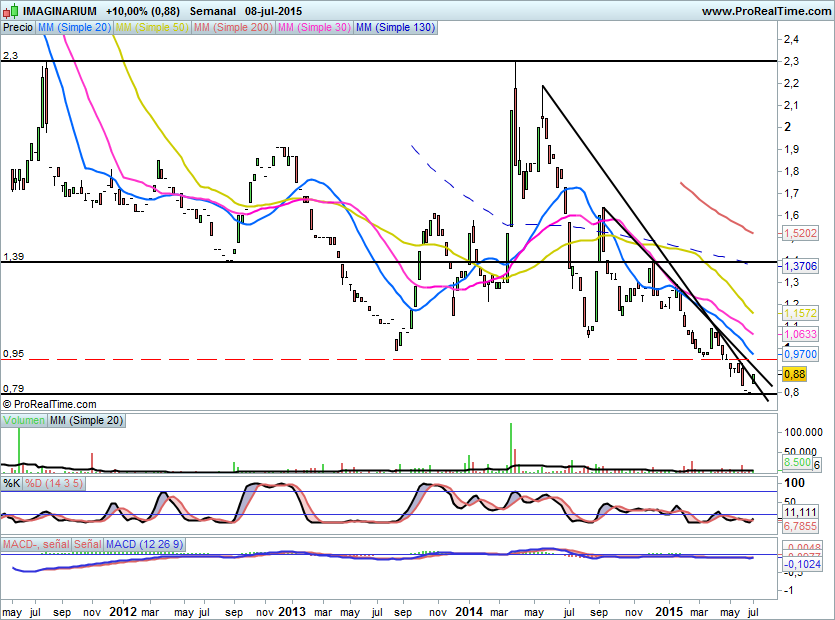Click the 6,7855 stochastic %D value tag

click(x=800, y=526)
